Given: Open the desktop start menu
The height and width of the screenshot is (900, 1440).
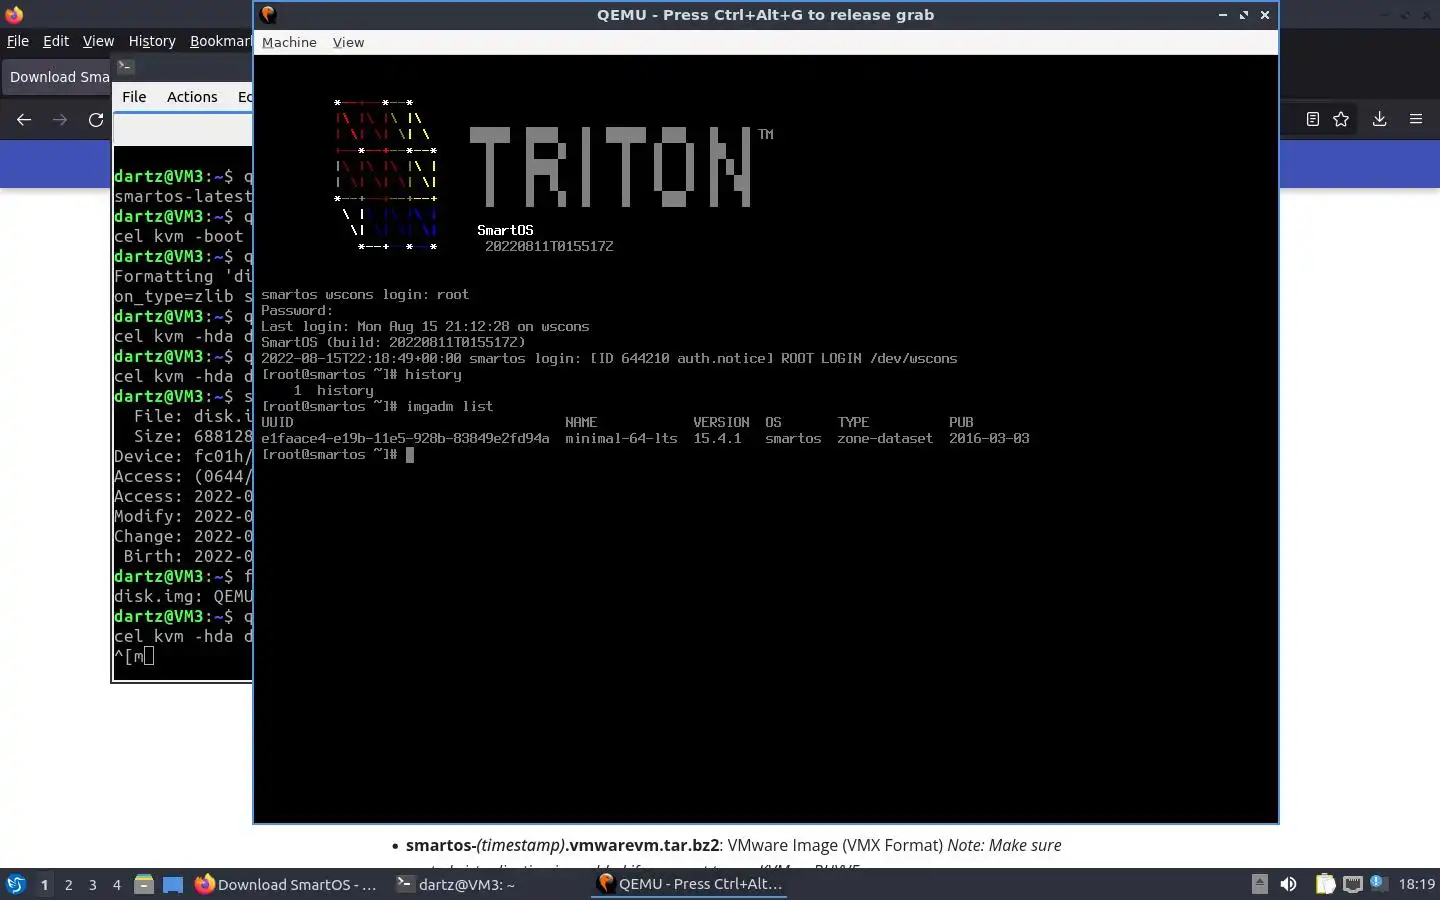Looking at the screenshot, I should [16, 884].
